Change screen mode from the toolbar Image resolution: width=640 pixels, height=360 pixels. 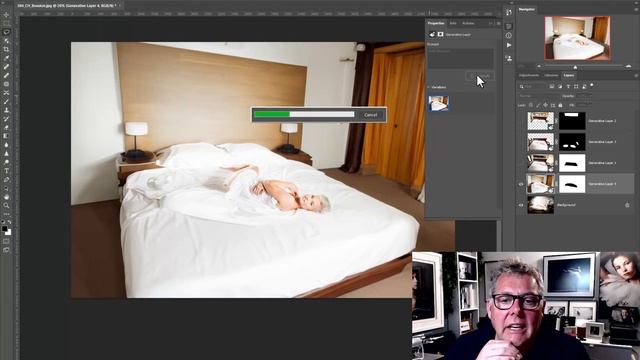[x=6, y=250]
